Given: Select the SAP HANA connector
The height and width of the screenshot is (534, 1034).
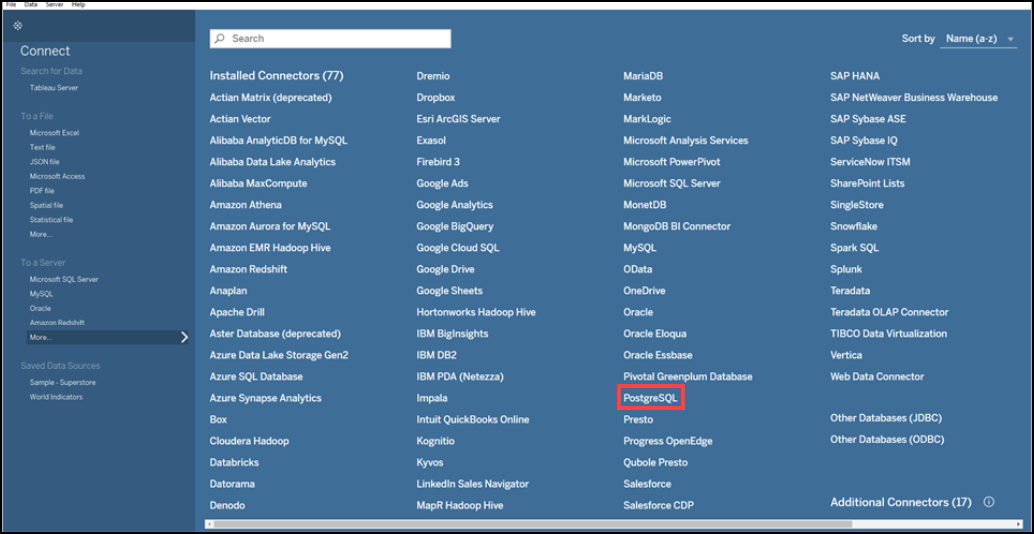Looking at the screenshot, I should click(x=855, y=76).
